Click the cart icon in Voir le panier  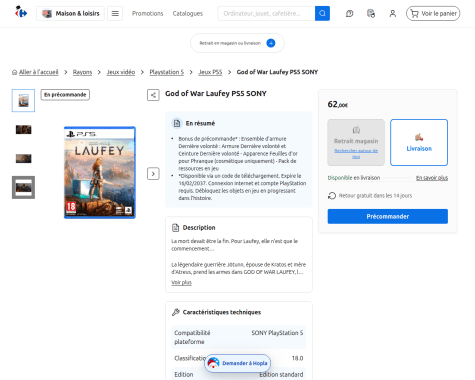point(415,14)
